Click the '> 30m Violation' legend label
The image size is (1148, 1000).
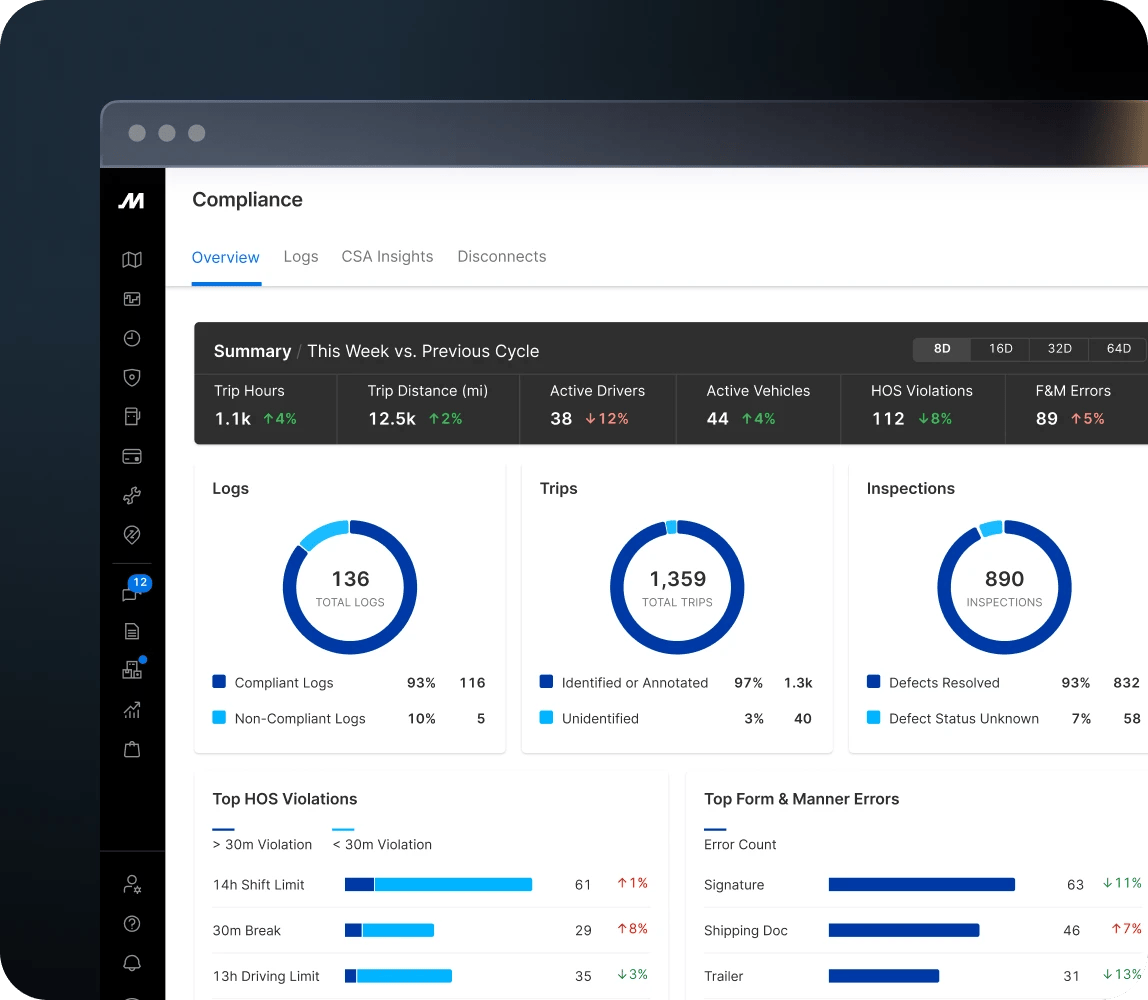262,845
